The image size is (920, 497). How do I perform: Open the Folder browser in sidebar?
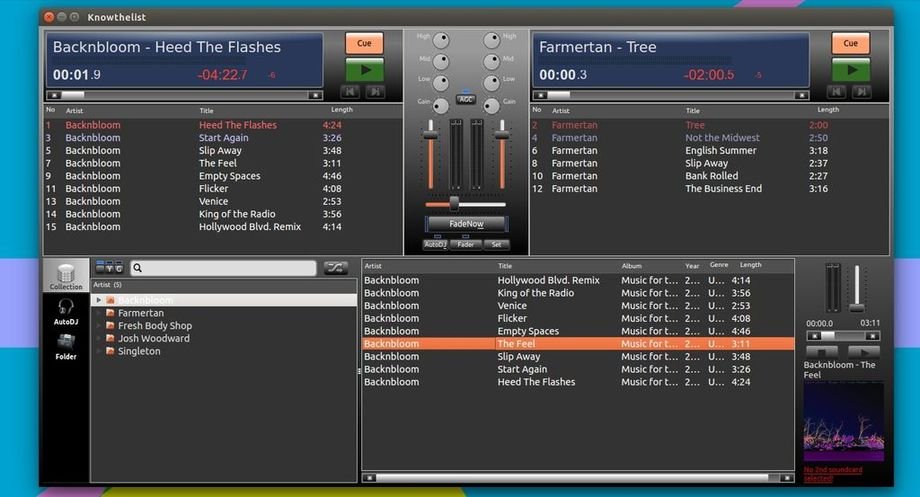66,345
